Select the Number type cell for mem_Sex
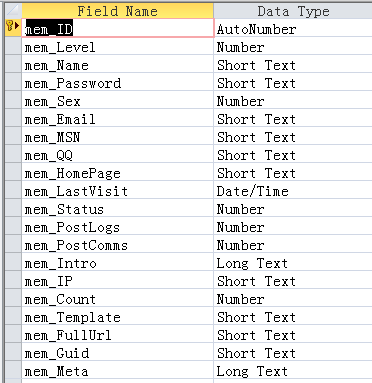 pyautogui.click(x=293, y=100)
